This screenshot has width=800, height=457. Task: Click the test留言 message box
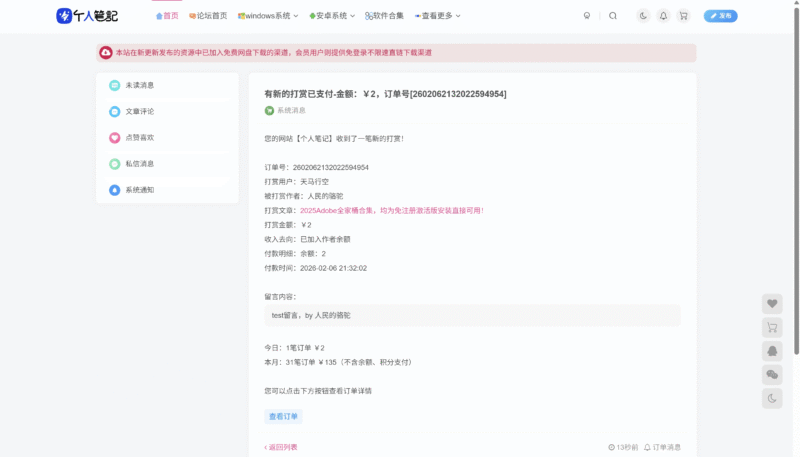(472, 315)
